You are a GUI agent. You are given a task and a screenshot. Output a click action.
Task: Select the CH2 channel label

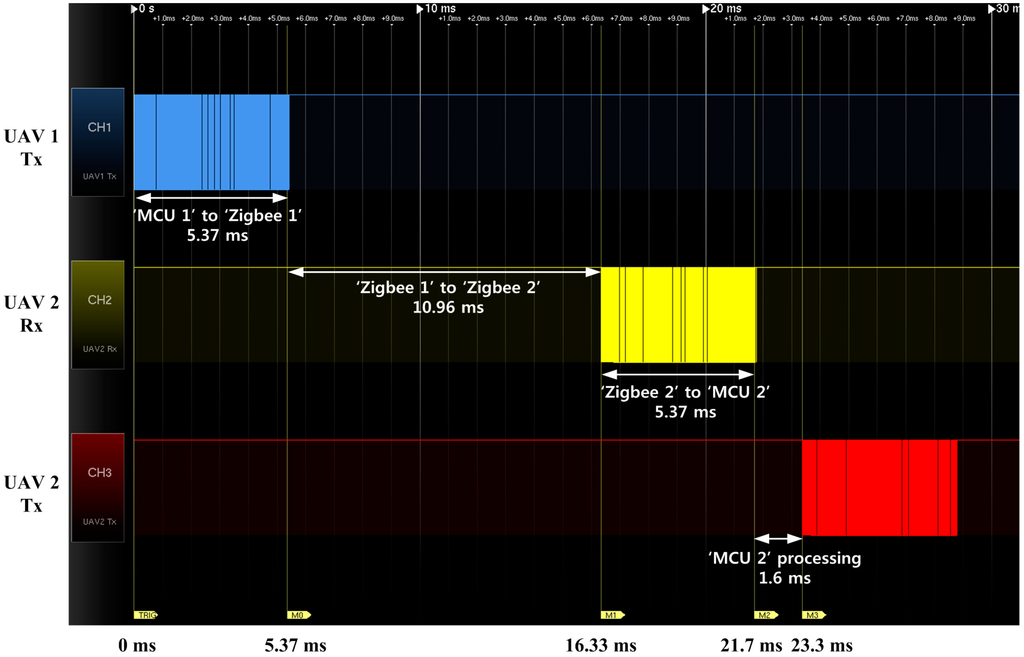(99, 300)
